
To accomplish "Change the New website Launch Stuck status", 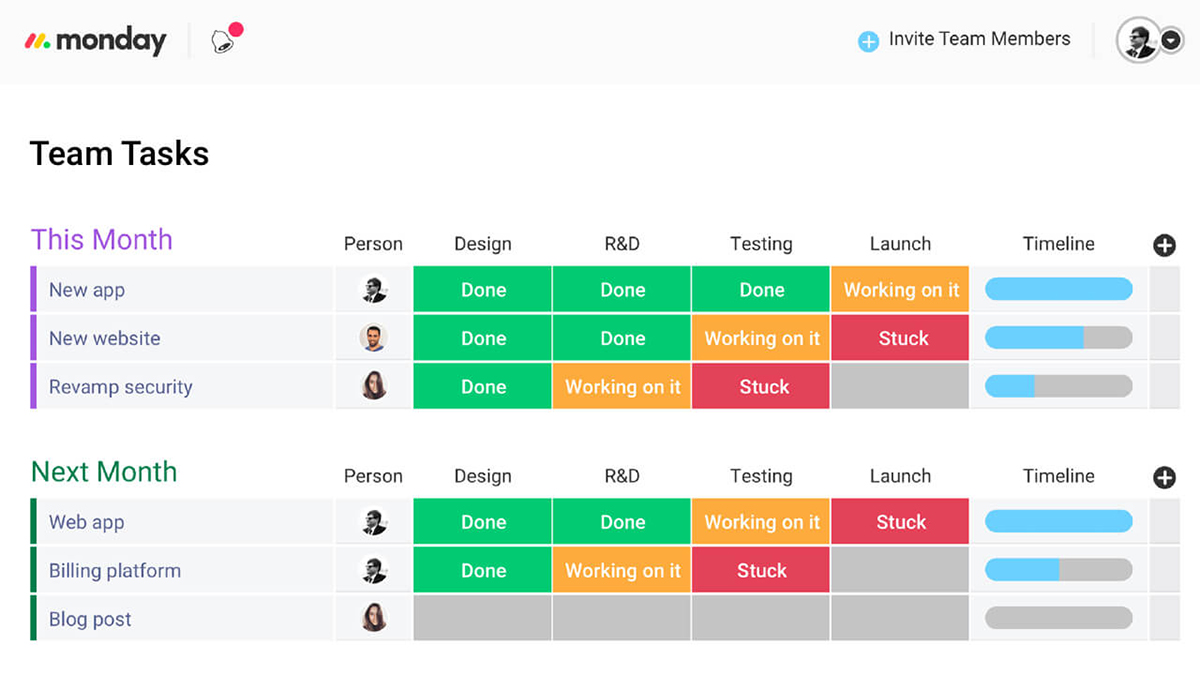I will click(x=900, y=338).
